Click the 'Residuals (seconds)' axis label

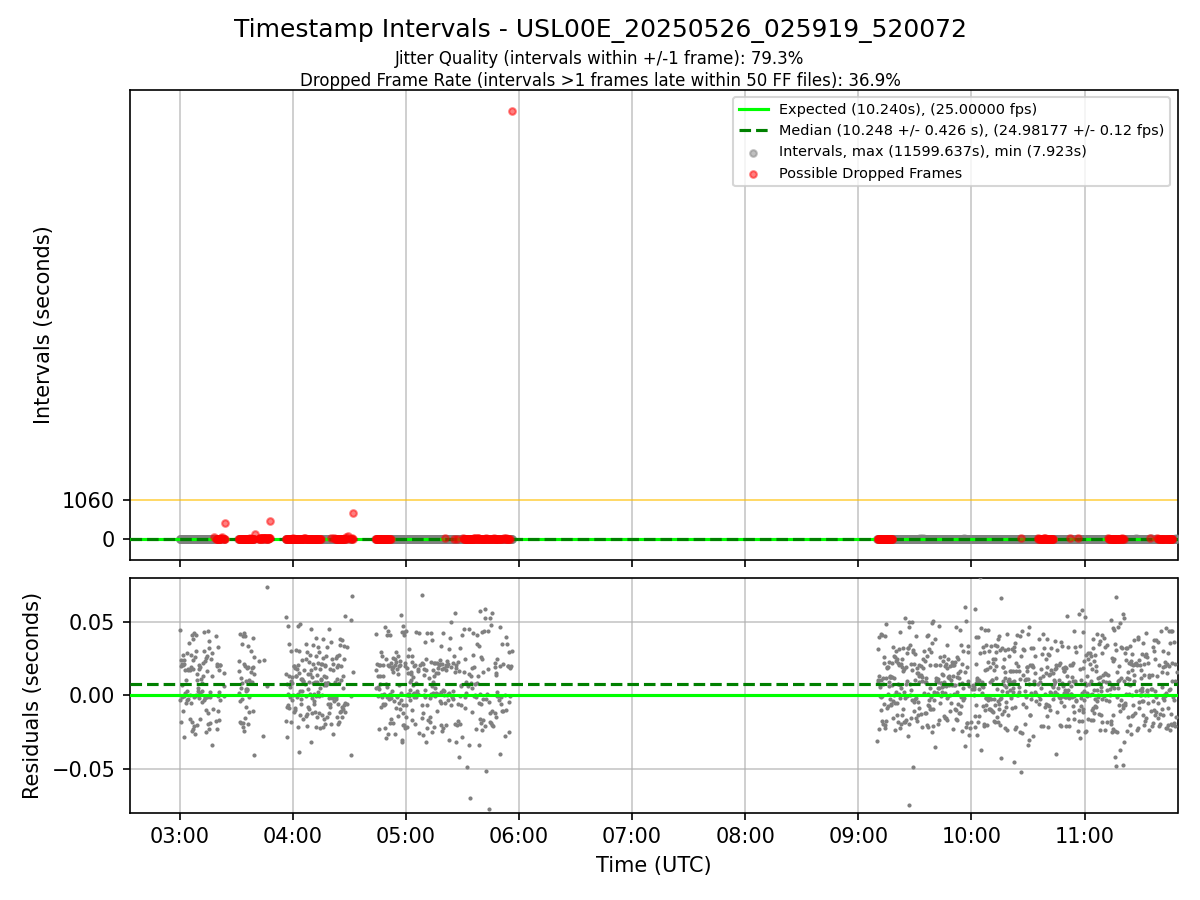point(31,696)
